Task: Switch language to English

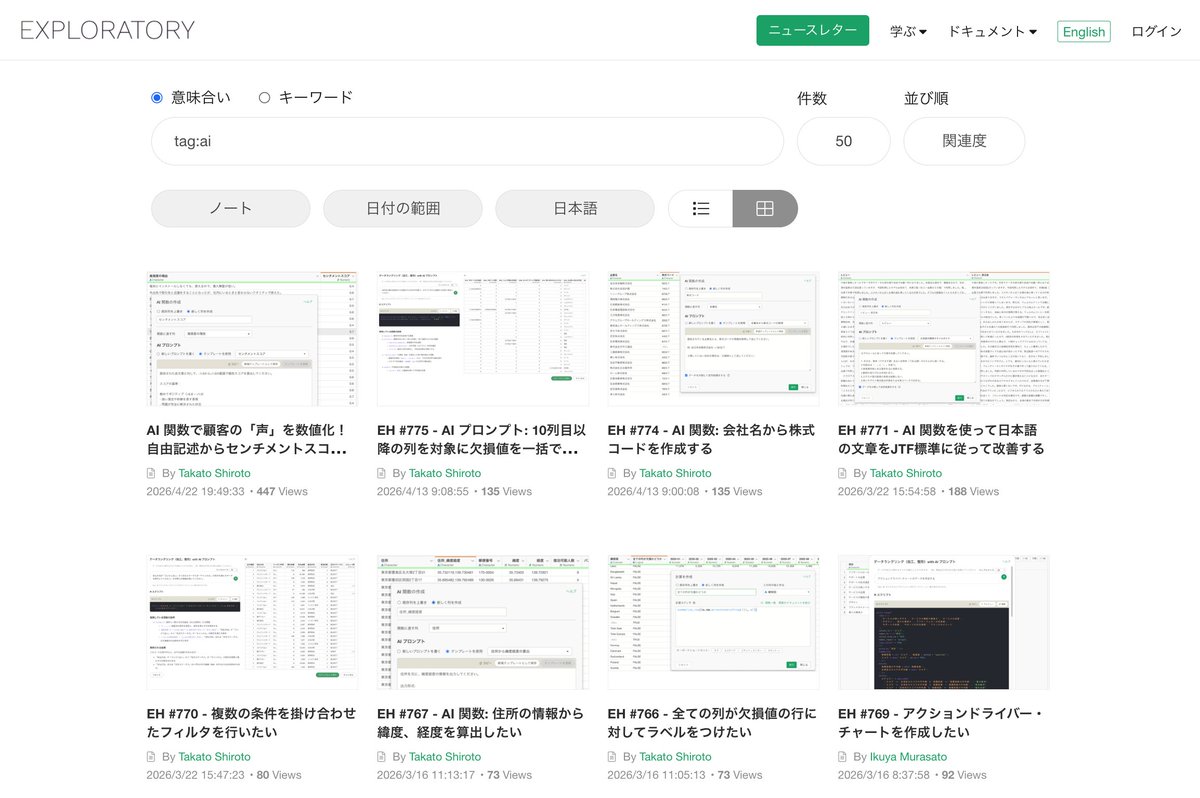Action: click(1084, 32)
